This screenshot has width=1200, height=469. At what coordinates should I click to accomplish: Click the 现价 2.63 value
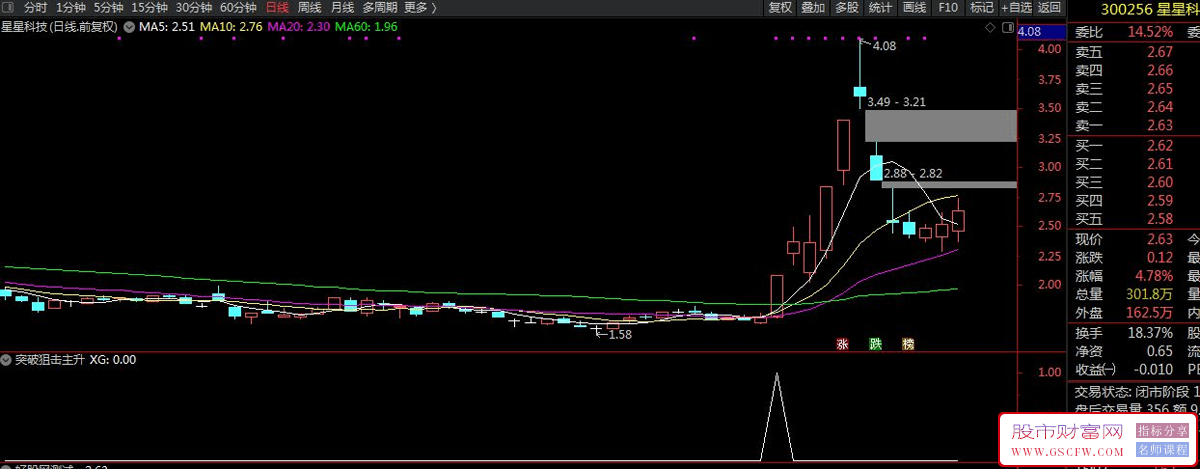[1159, 239]
